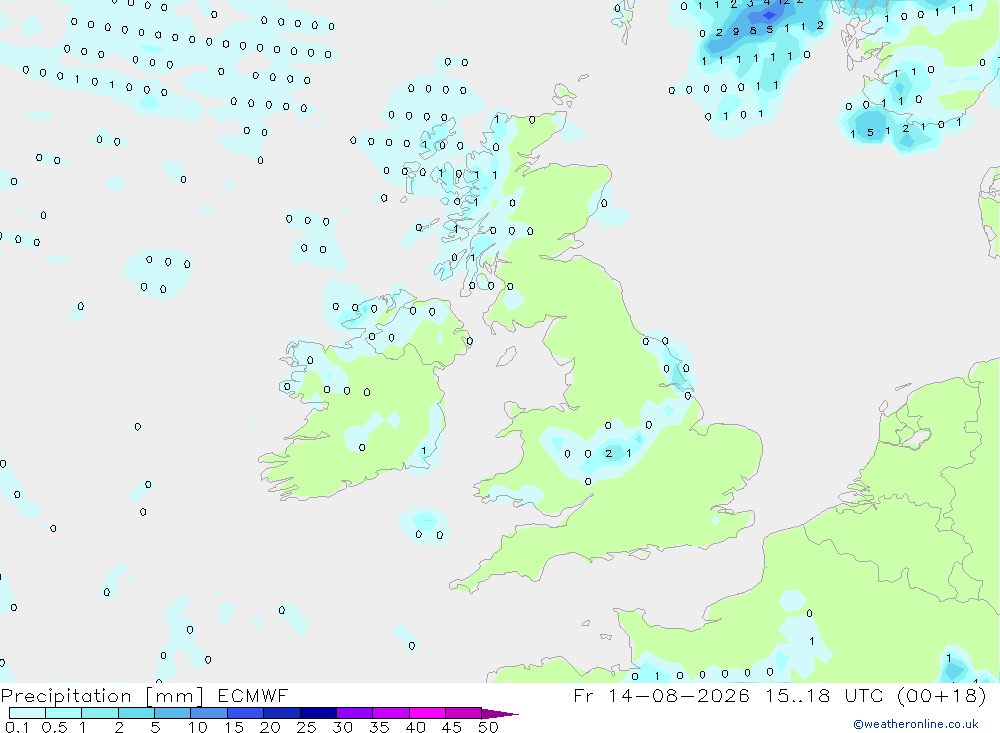1000x733 pixels.
Task: Pick the 1–2 mm legend swatch
Action: point(99,713)
